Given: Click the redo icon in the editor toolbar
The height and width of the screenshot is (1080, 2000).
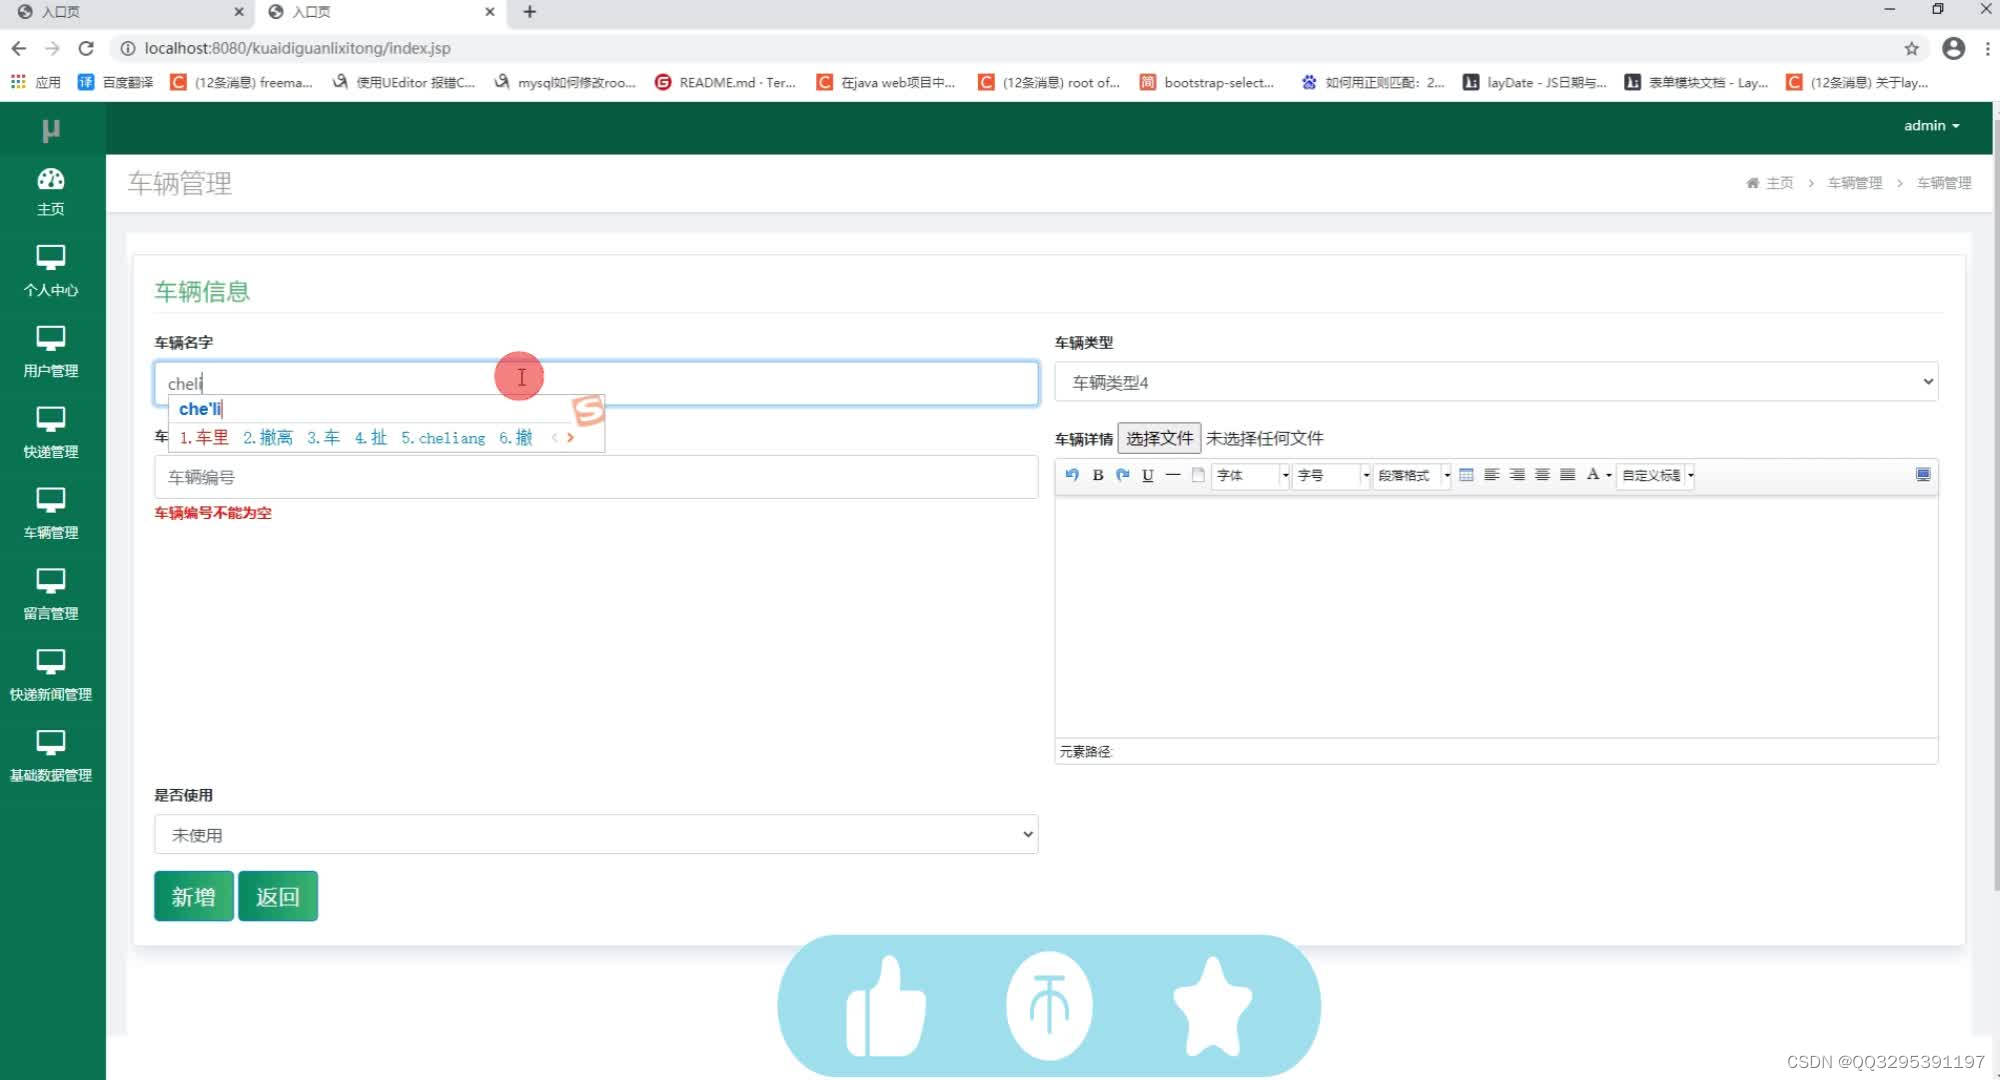Looking at the screenshot, I should (x=1122, y=475).
